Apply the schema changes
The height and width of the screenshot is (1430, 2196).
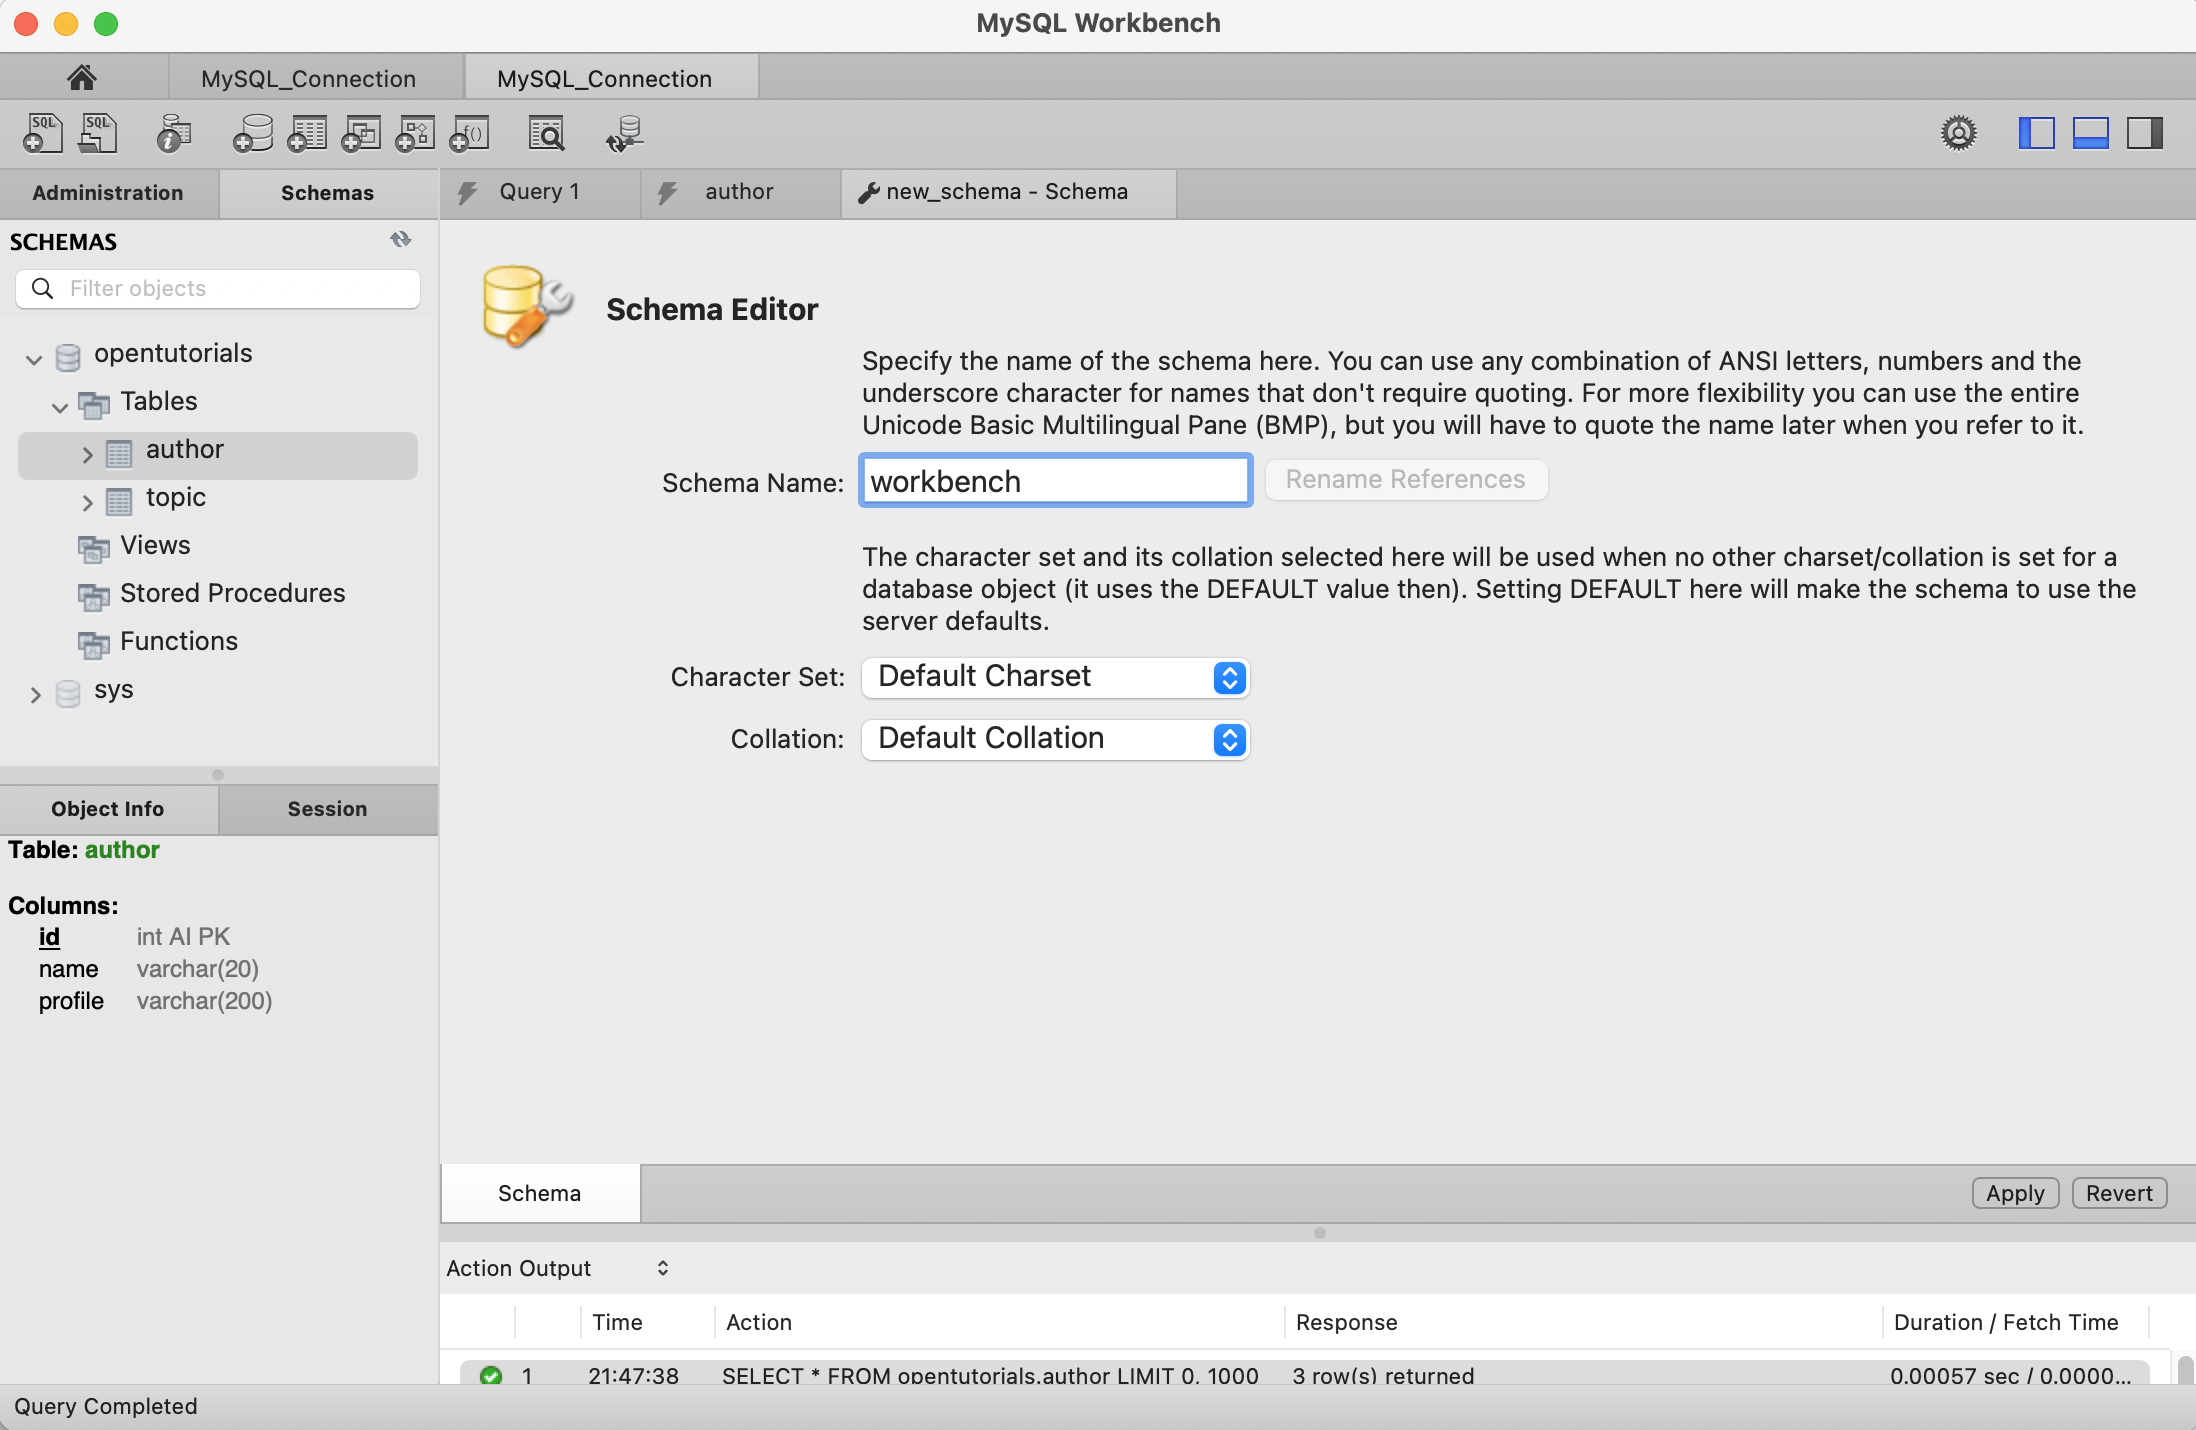click(x=2015, y=1193)
